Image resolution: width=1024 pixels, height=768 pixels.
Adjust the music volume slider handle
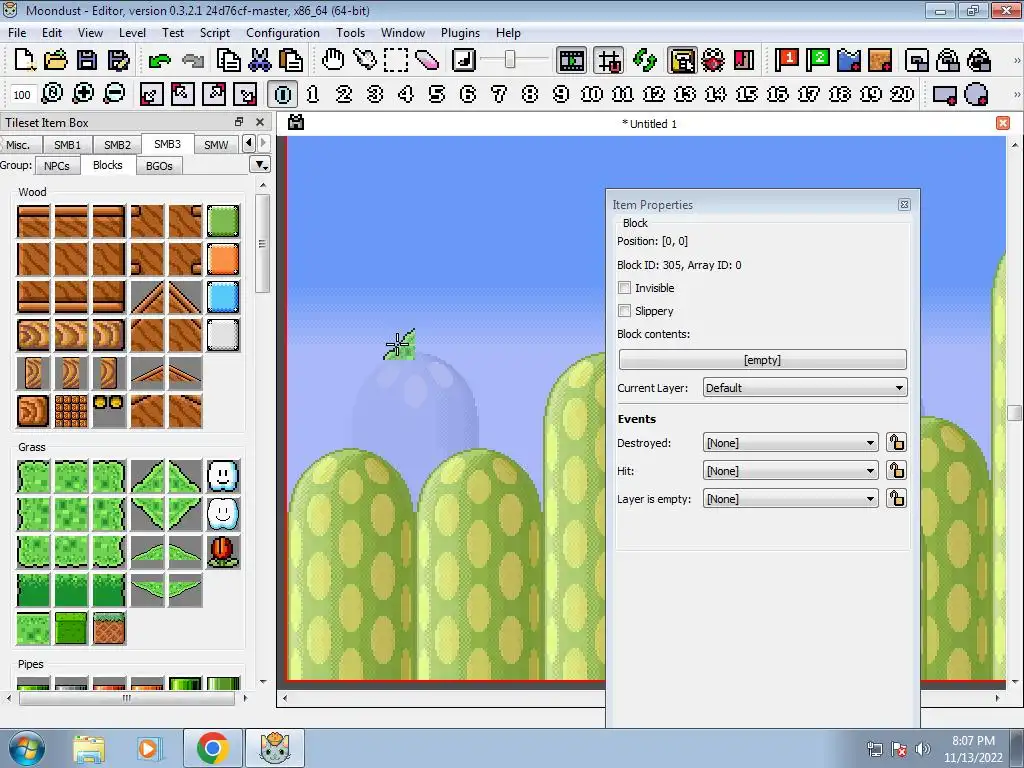(510, 60)
